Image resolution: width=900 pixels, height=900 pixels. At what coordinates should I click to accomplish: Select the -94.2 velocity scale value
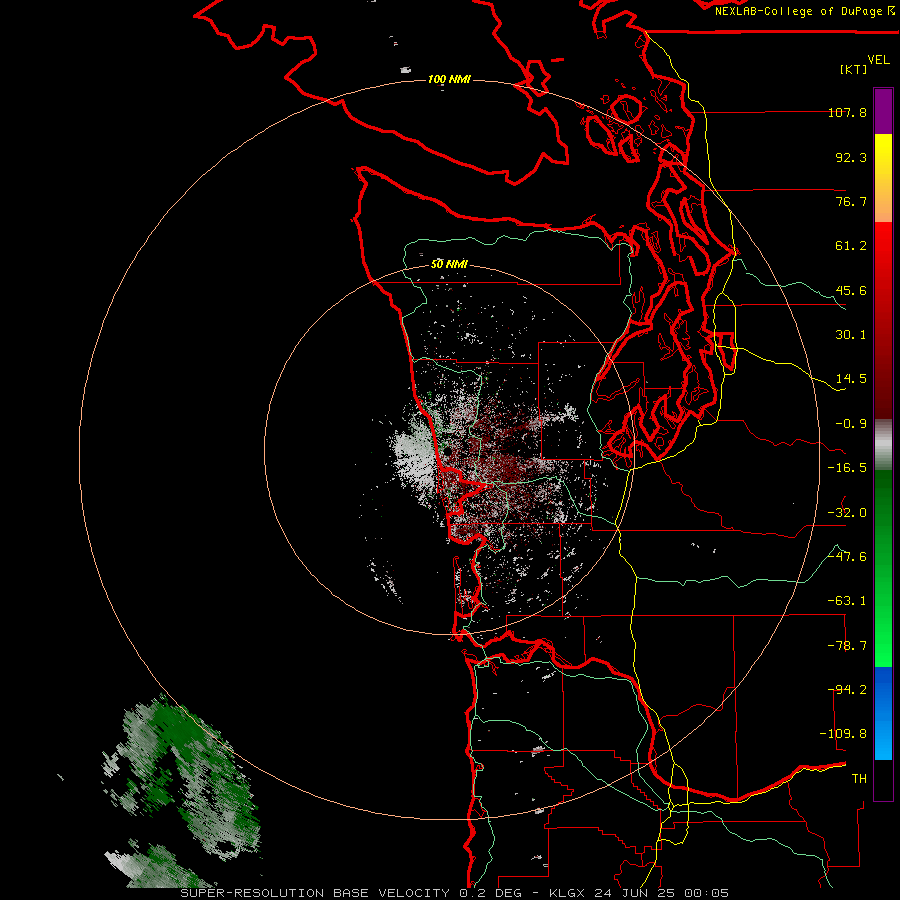[847, 690]
